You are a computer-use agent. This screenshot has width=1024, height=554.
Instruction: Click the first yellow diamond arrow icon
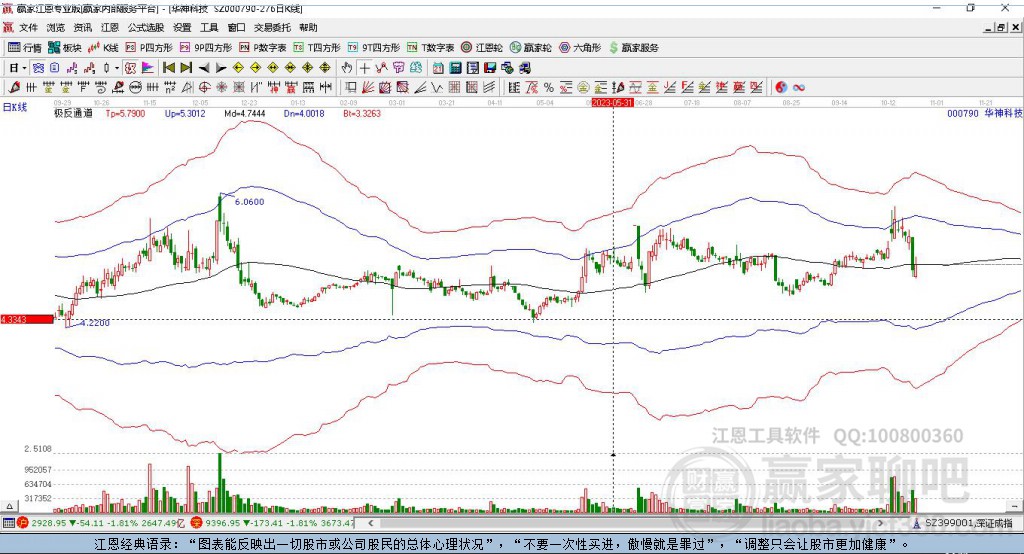click(238, 68)
